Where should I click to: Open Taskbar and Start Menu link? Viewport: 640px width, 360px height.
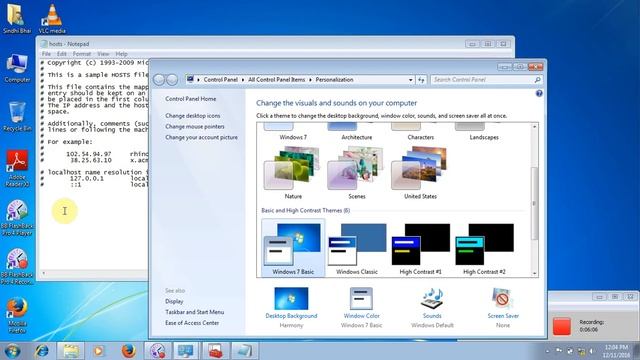coord(194,312)
